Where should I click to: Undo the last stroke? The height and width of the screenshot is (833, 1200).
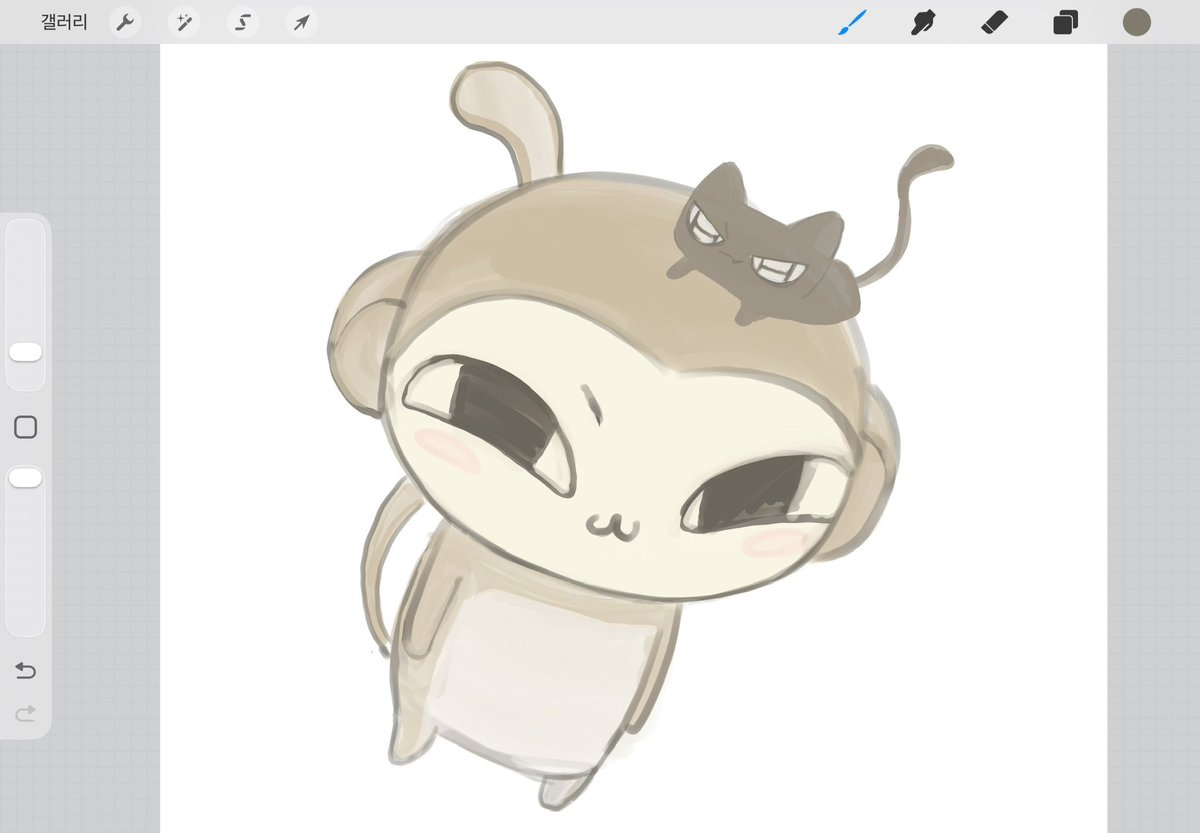[26, 670]
